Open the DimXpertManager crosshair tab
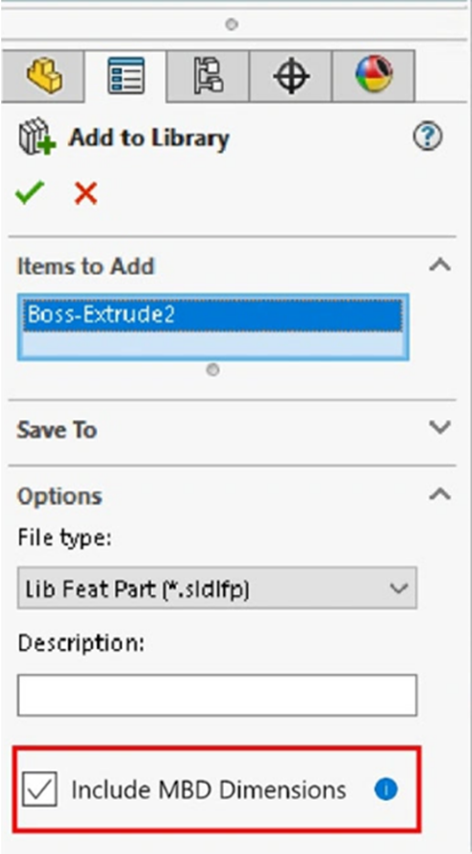The width and height of the screenshot is (472, 854). pyautogui.click(x=291, y=76)
